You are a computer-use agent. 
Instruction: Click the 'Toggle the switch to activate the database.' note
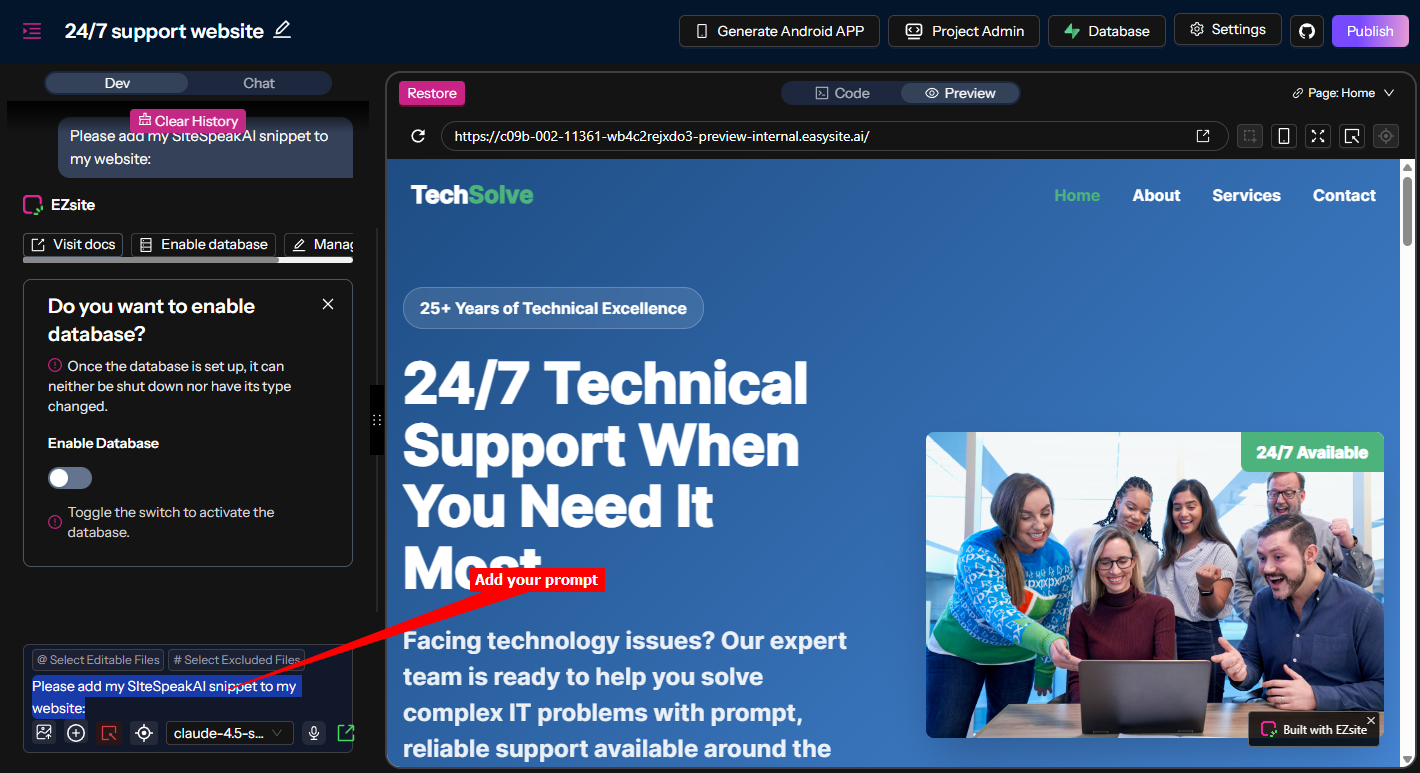[171, 522]
